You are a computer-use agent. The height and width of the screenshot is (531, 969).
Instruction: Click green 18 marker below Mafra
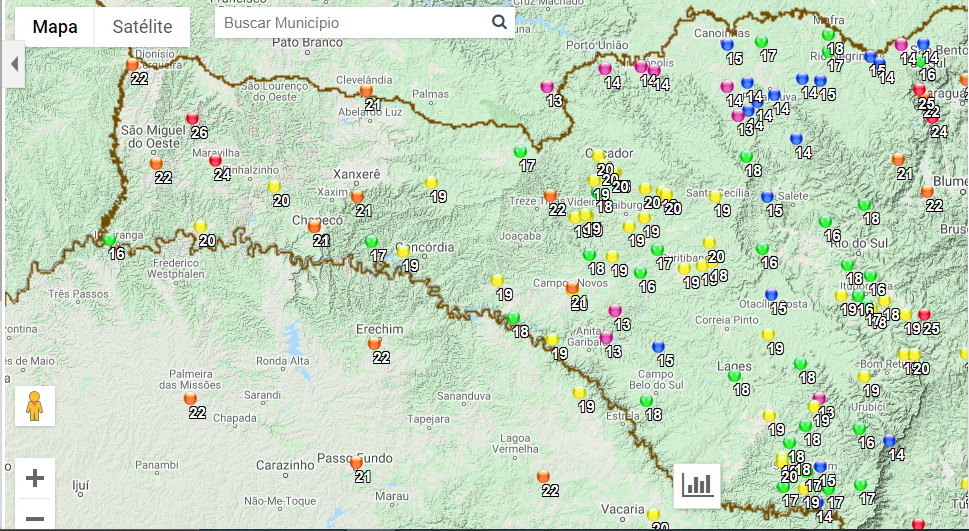tap(829, 35)
